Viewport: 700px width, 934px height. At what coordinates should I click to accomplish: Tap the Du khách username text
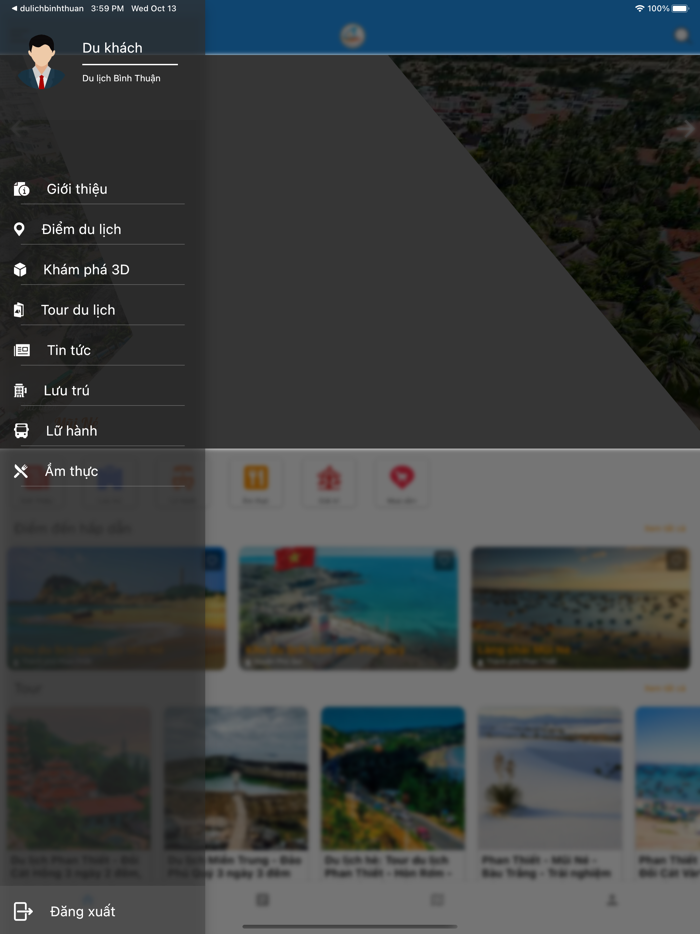113,48
